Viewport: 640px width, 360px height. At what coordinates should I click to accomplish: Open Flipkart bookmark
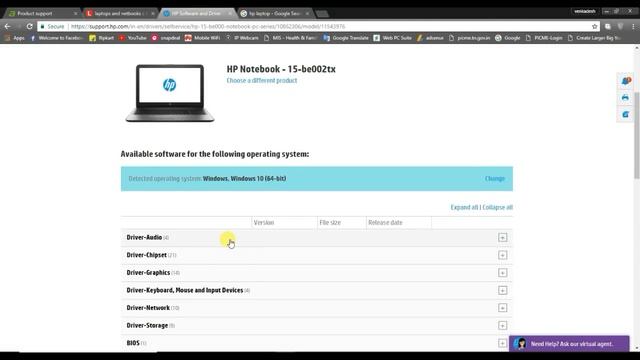point(102,38)
